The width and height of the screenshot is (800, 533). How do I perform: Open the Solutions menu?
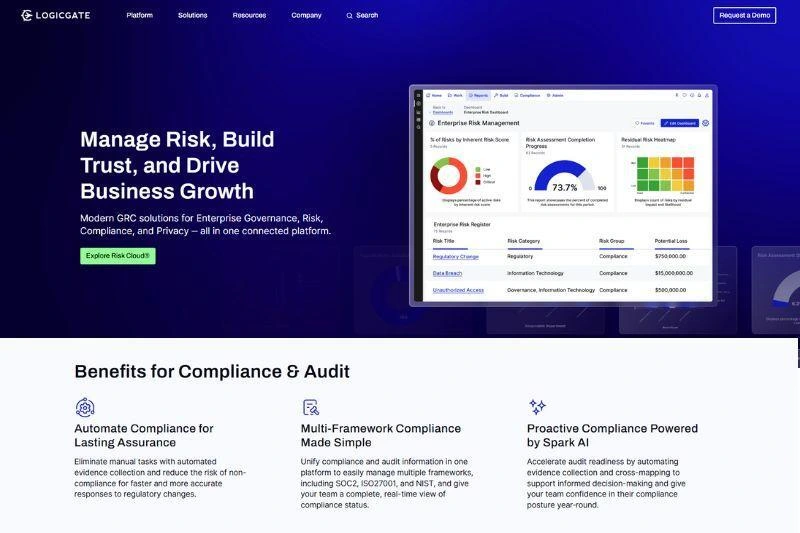pyautogui.click(x=192, y=15)
